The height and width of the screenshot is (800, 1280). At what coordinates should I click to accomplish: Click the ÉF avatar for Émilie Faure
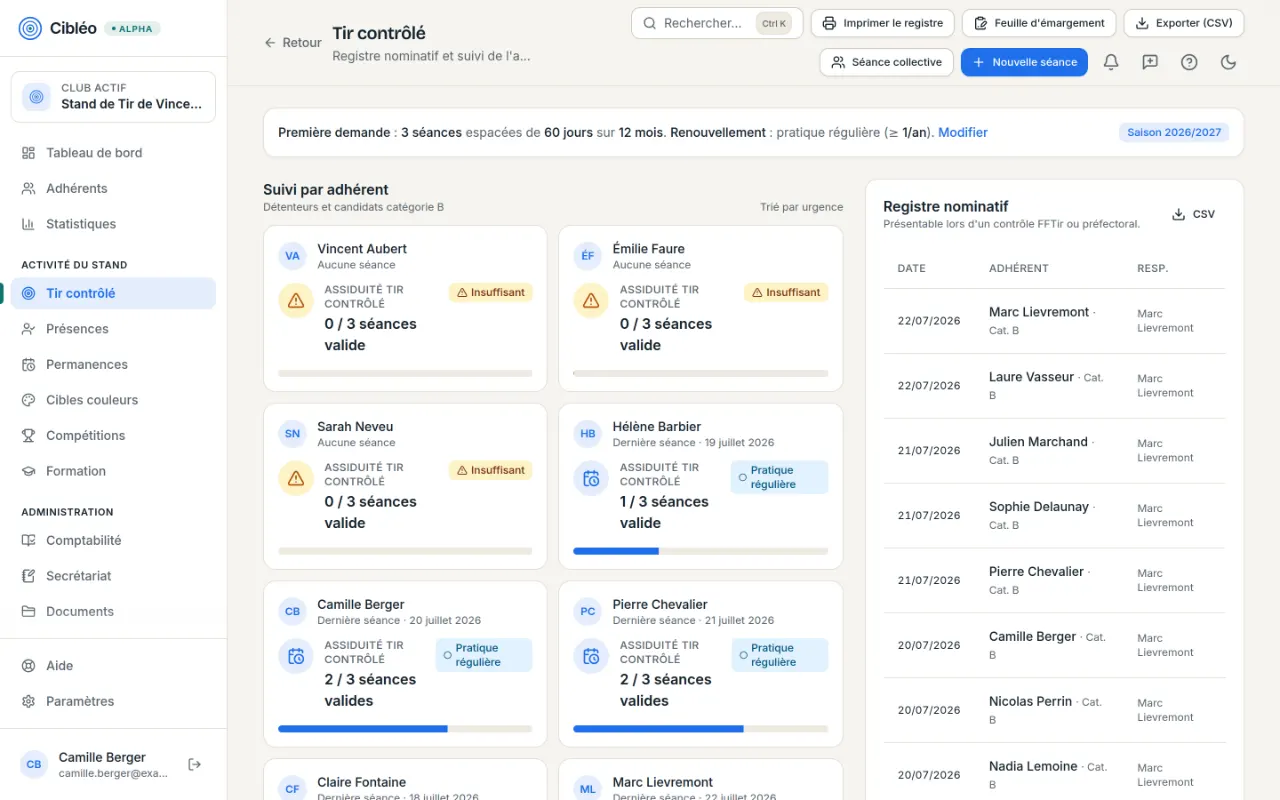click(588, 256)
